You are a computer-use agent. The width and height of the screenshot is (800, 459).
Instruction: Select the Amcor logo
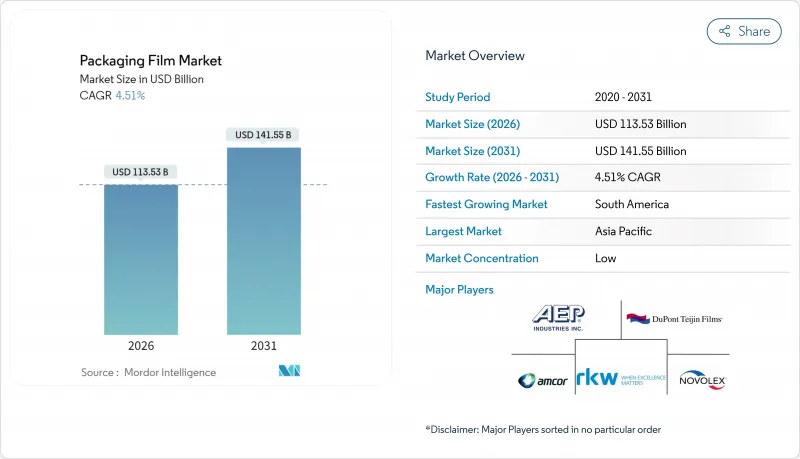542,380
